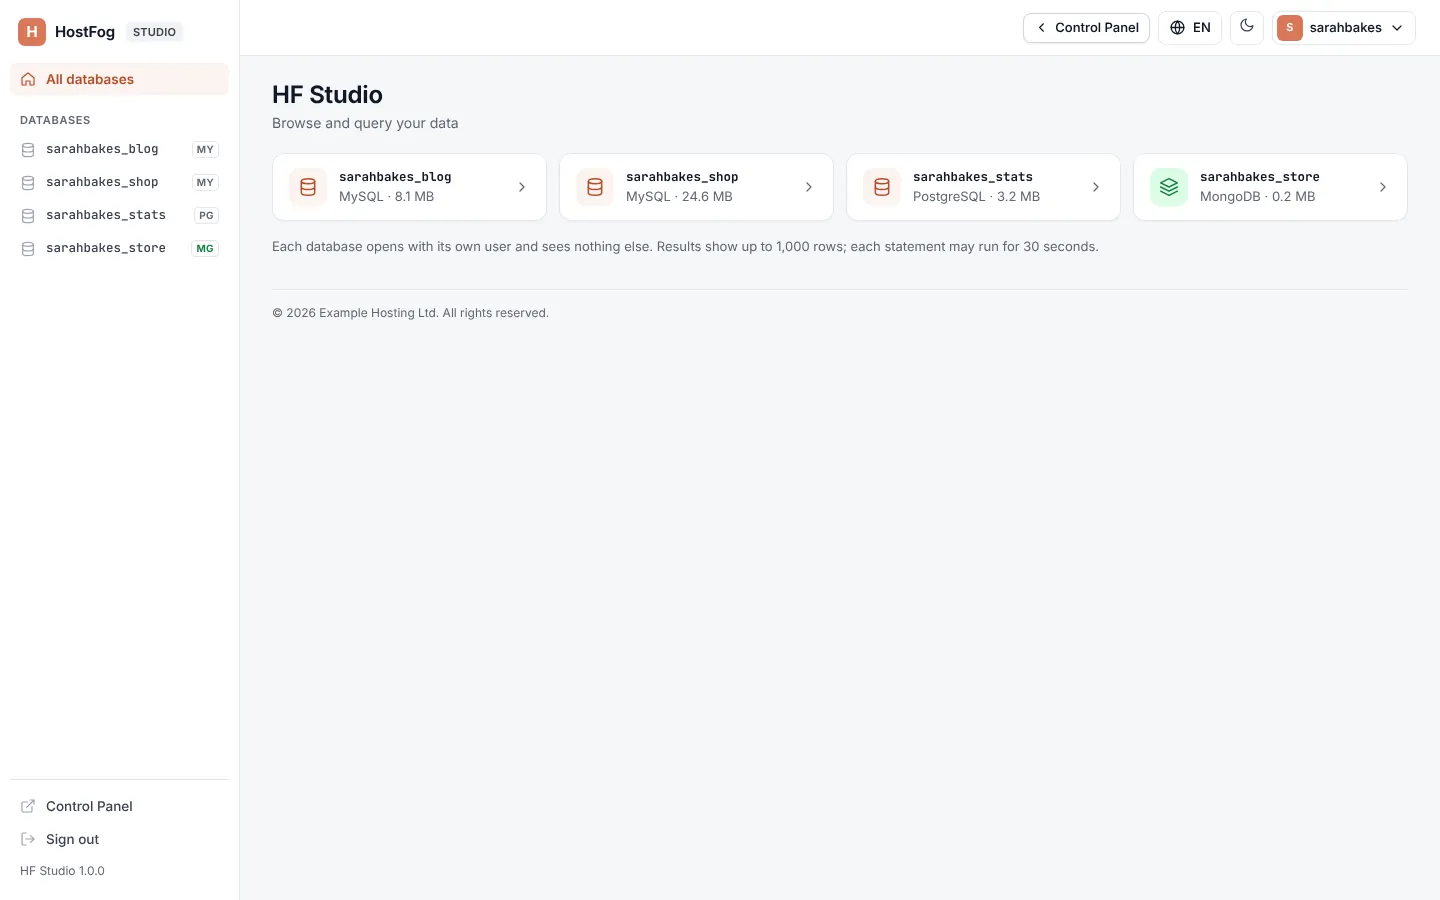The height and width of the screenshot is (900, 1440).
Task: Click the HostFog logo icon
Action: (x=32, y=32)
